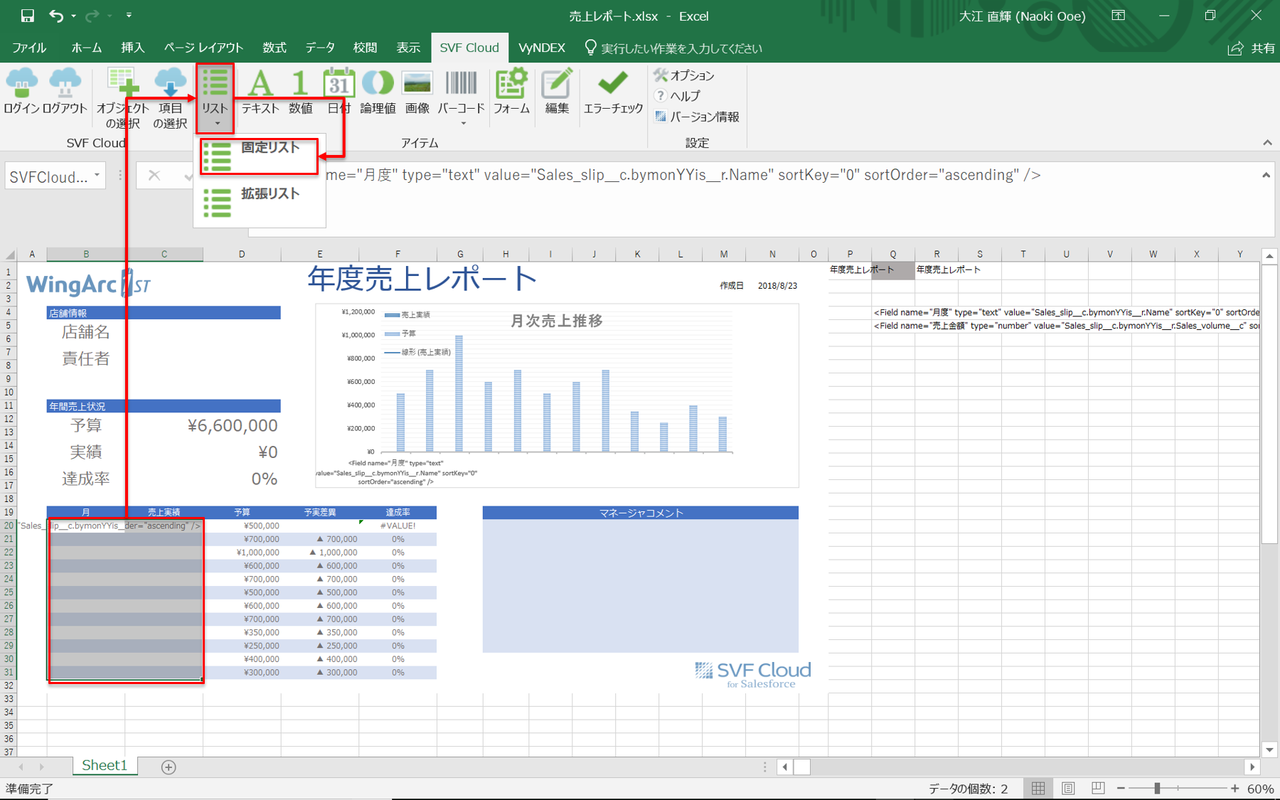
Task: Click the Login cloud icon
Action: (21, 91)
